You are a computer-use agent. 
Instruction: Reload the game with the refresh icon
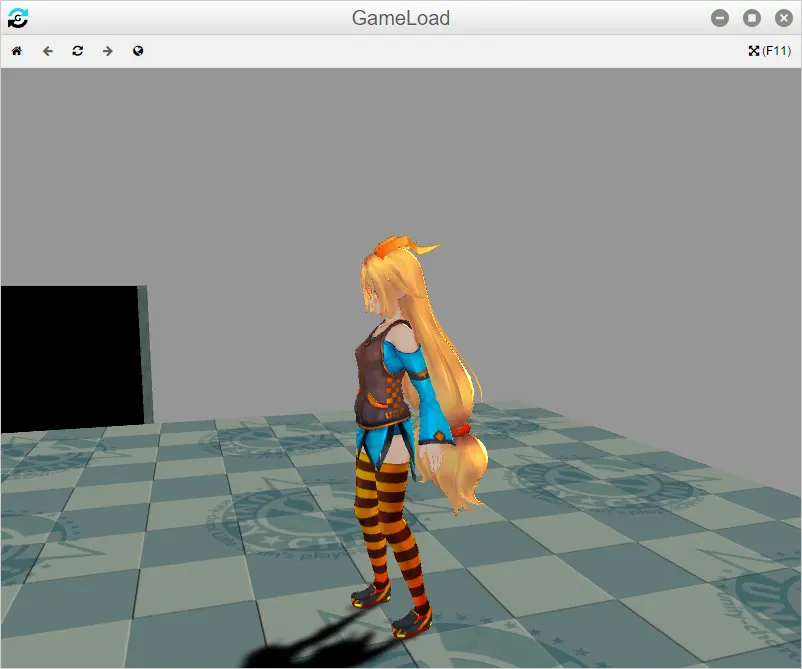tap(78, 51)
